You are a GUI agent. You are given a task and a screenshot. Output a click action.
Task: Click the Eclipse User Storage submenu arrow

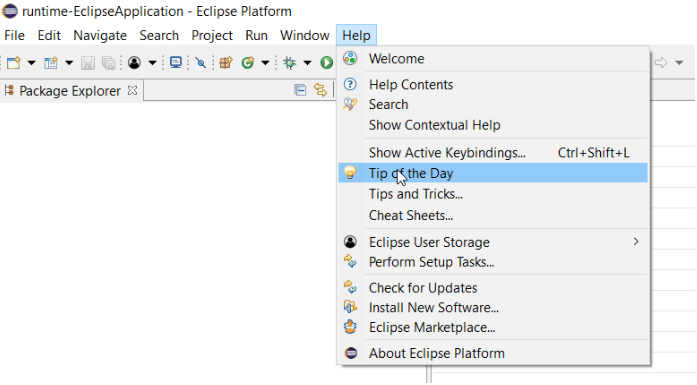coord(636,241)
